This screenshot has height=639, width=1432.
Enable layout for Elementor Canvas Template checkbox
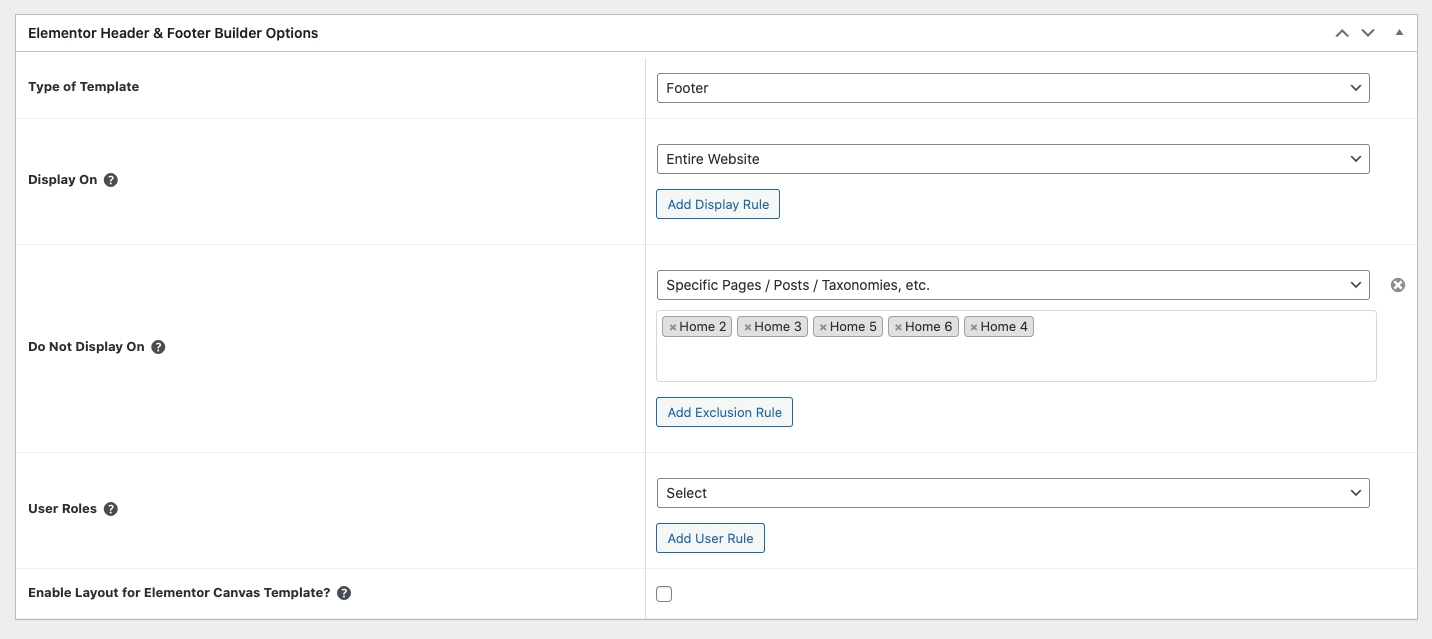664,594
